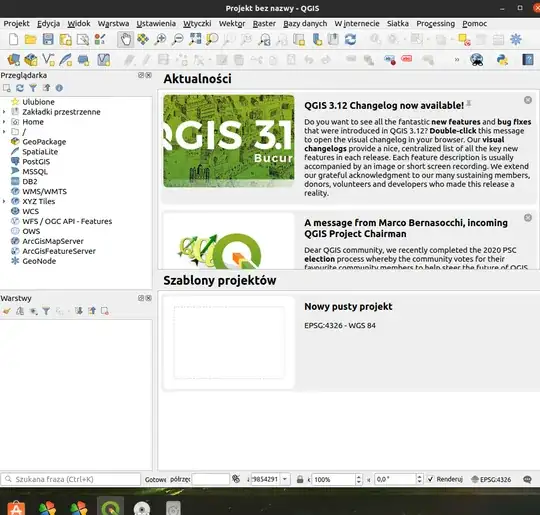Open the Style Manager icon
The image size is (540, 515).
click(x=100, y=39)
